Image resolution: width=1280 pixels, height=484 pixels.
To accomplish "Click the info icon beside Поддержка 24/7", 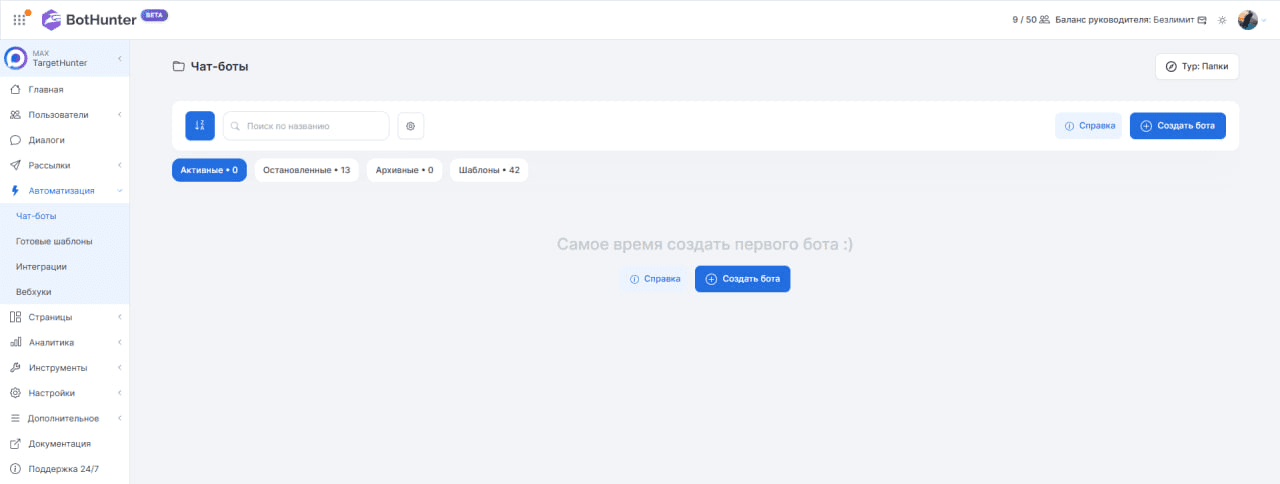I will coord(15,468).
